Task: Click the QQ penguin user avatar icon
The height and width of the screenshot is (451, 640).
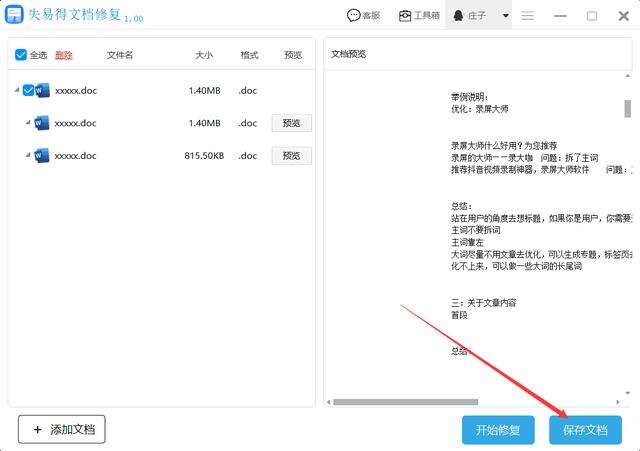Action: point(458,16)
